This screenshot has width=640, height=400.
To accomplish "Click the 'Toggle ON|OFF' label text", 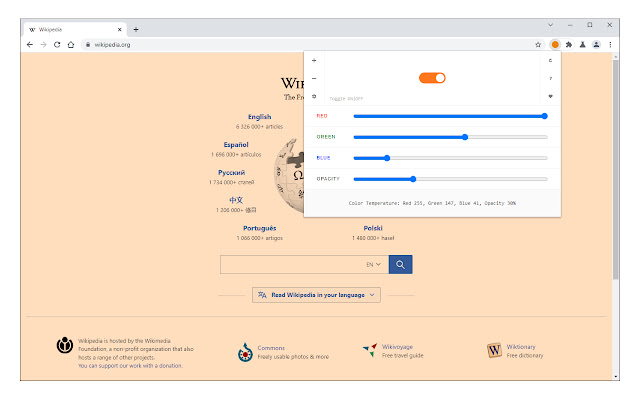I will (x=346, y=98).
